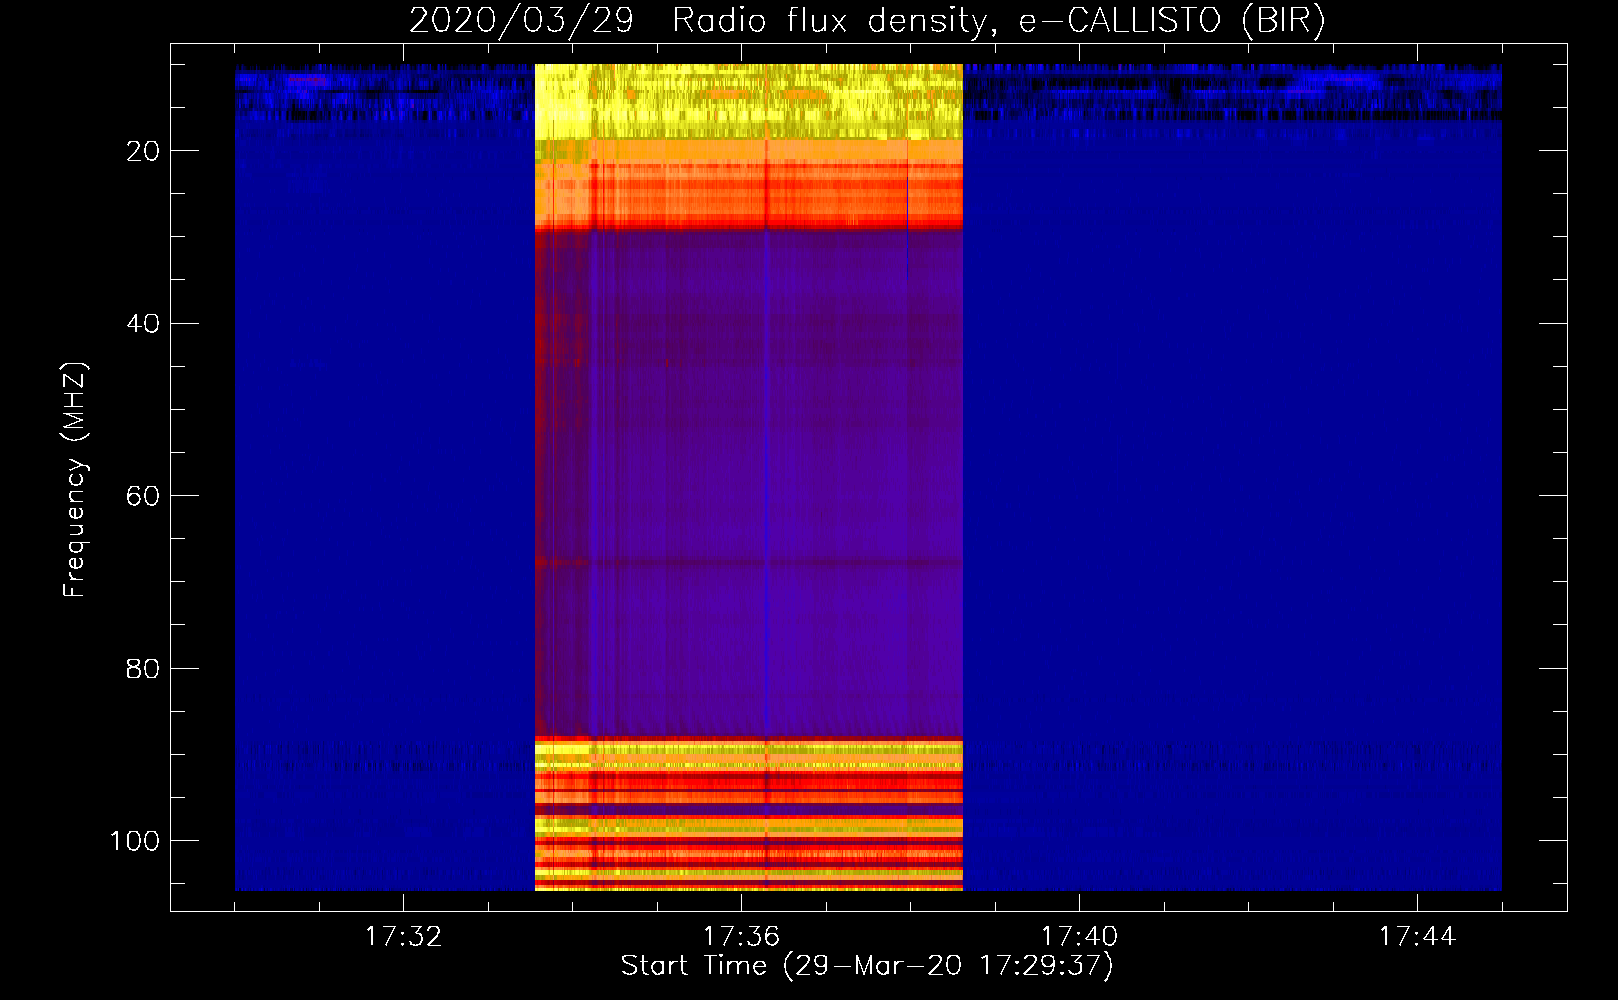
Task: Click the '17:32' time tick label
Action: point(403,936)
